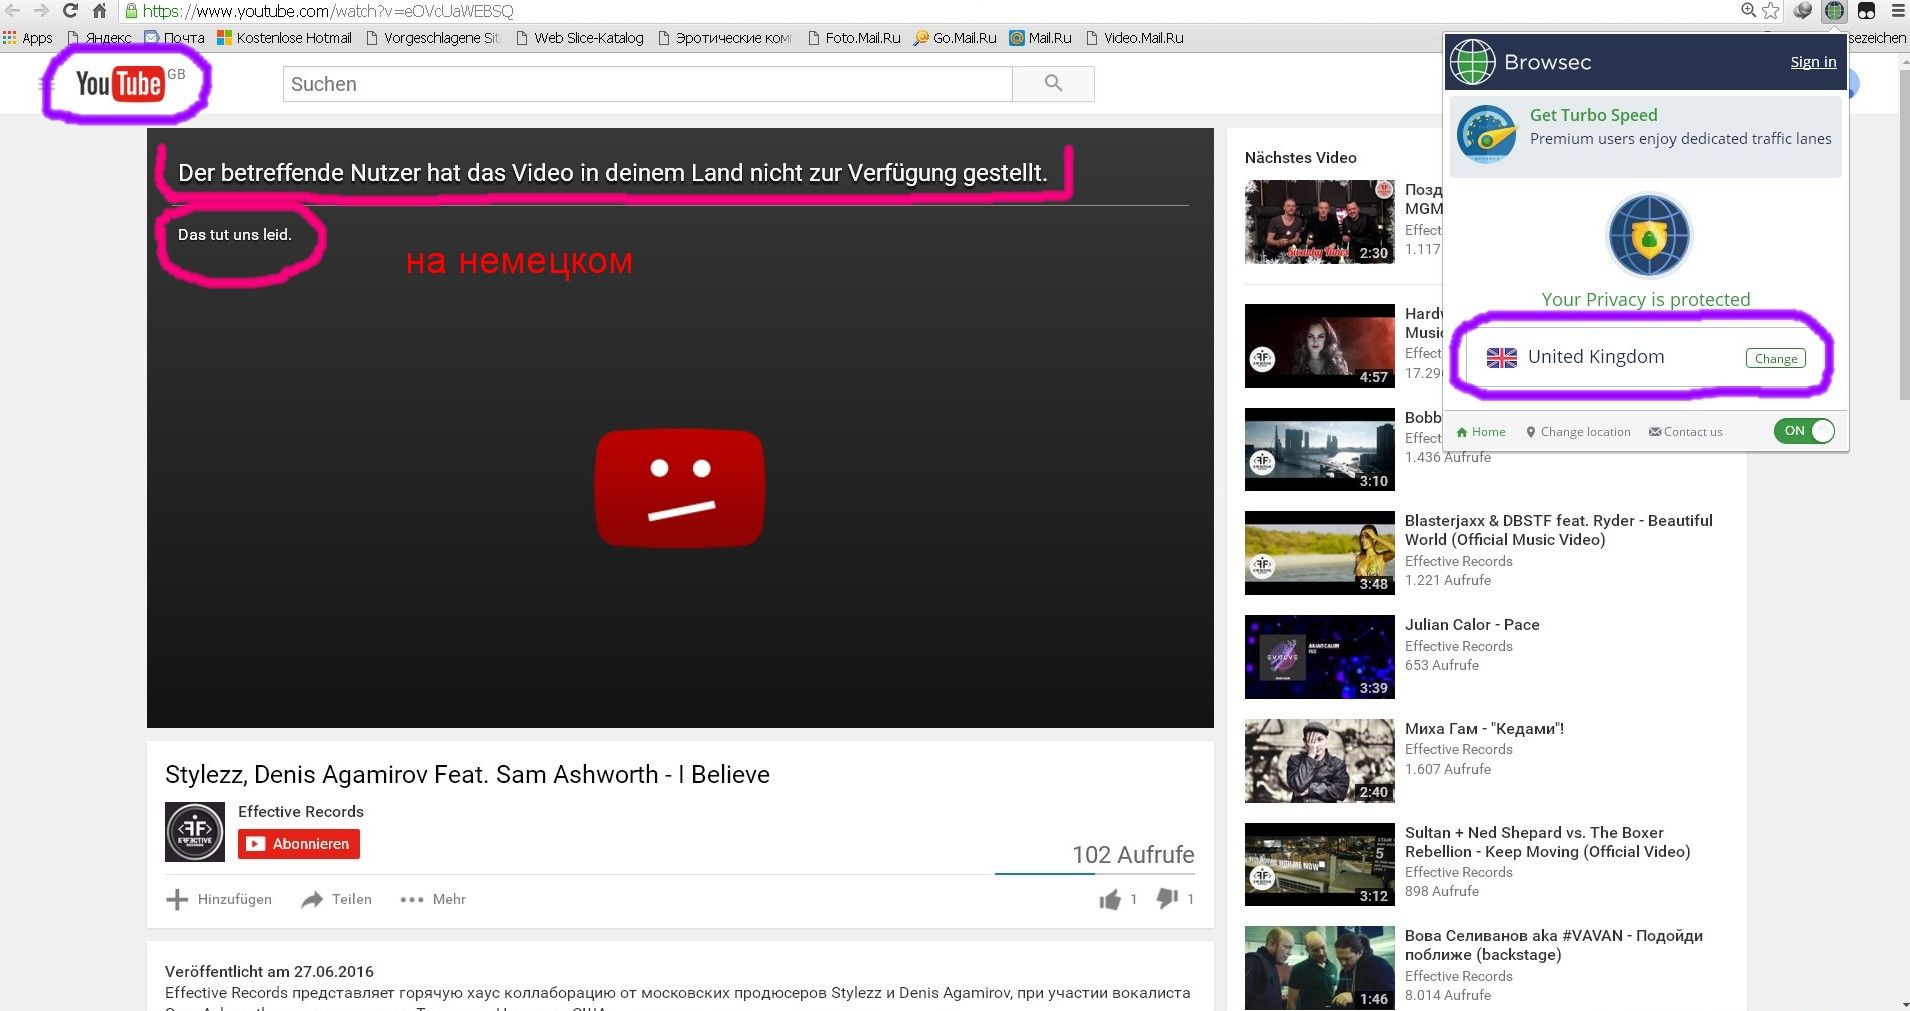Open the browser home page icon
The width and height of the screenshot is (1910, 1011).
[x=99, y=11]
